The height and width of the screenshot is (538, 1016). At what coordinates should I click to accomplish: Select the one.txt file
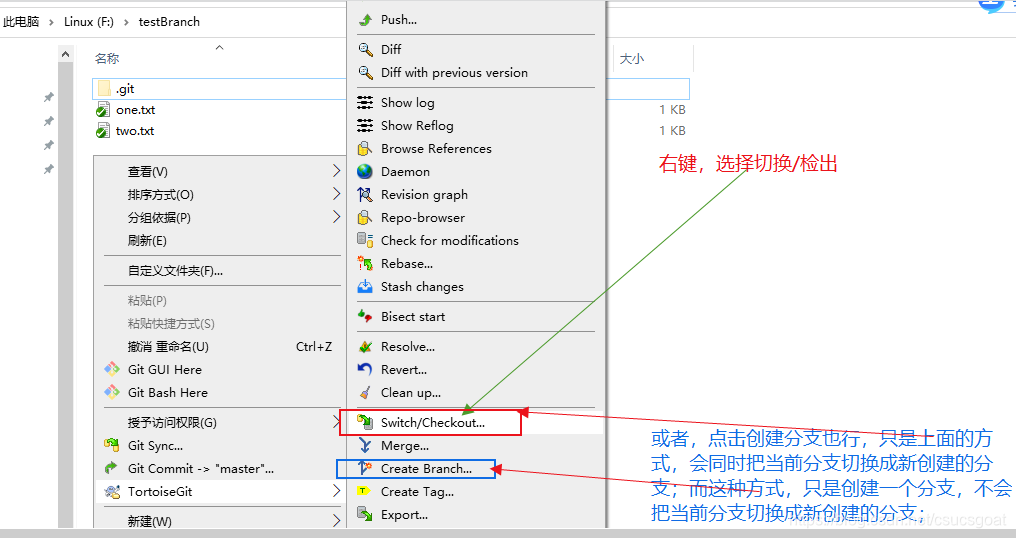tap(135, 110)
